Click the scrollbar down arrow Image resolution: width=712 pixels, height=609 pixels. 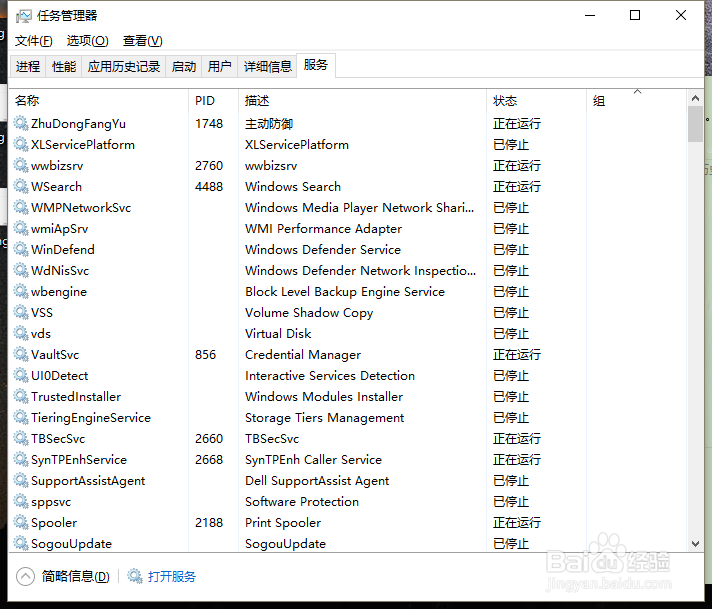pyautogui.click(x=695, y=544)
